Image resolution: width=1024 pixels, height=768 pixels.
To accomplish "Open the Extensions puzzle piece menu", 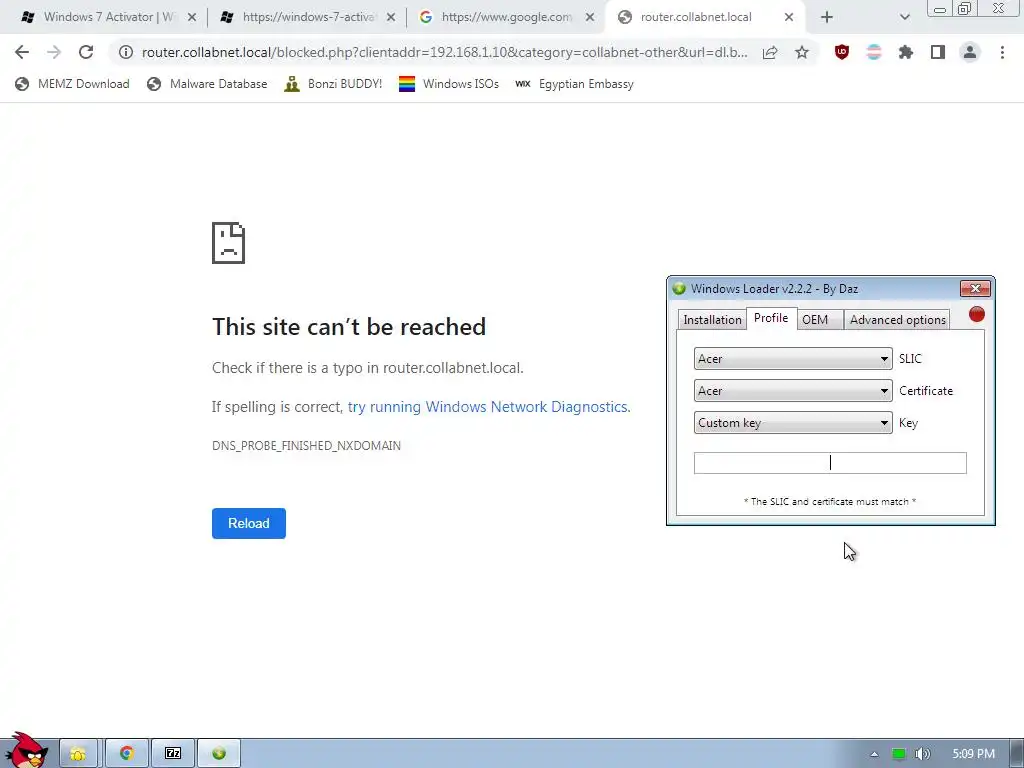I will tap(906, 52).
